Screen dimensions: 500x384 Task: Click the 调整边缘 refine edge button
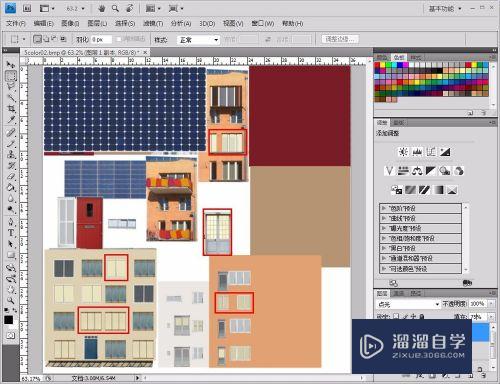click(x=340, y=39)
